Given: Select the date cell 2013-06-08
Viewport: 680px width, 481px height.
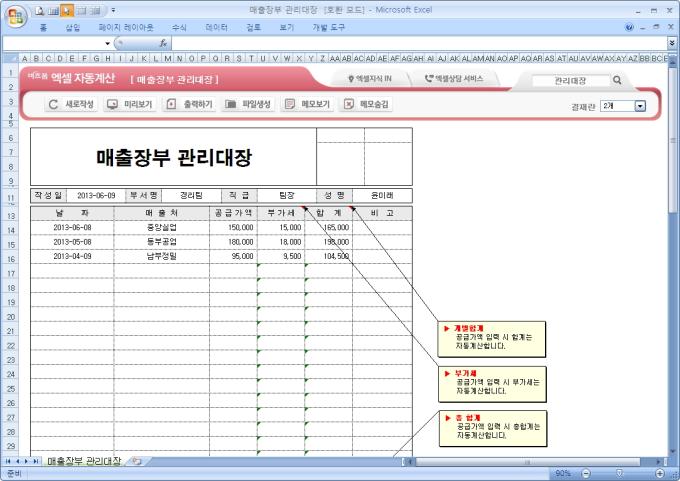Looking at the screenshot, I should point(72,228).
